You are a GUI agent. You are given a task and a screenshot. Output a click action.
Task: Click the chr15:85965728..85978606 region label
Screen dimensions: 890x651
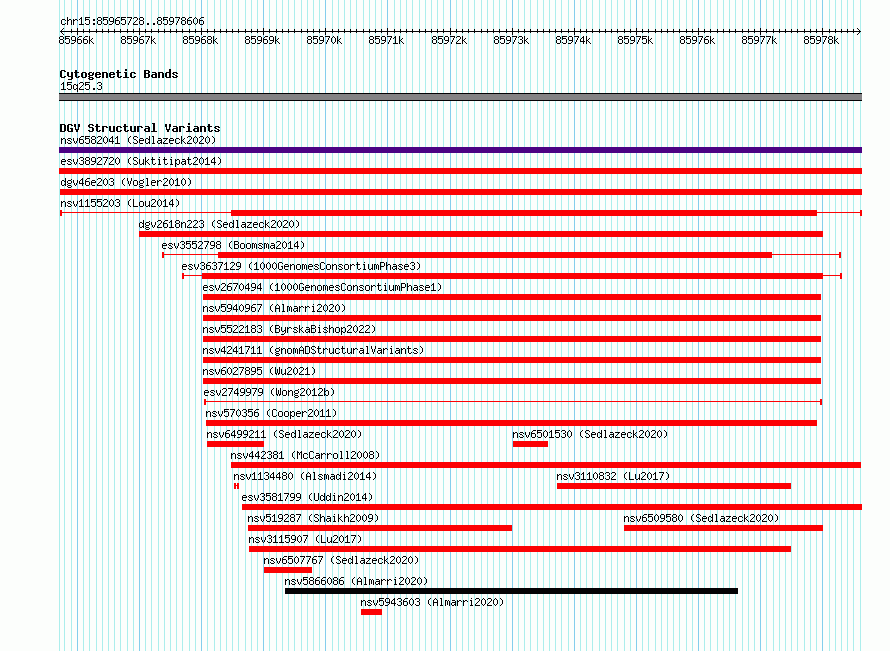click(x=132, y=21)
